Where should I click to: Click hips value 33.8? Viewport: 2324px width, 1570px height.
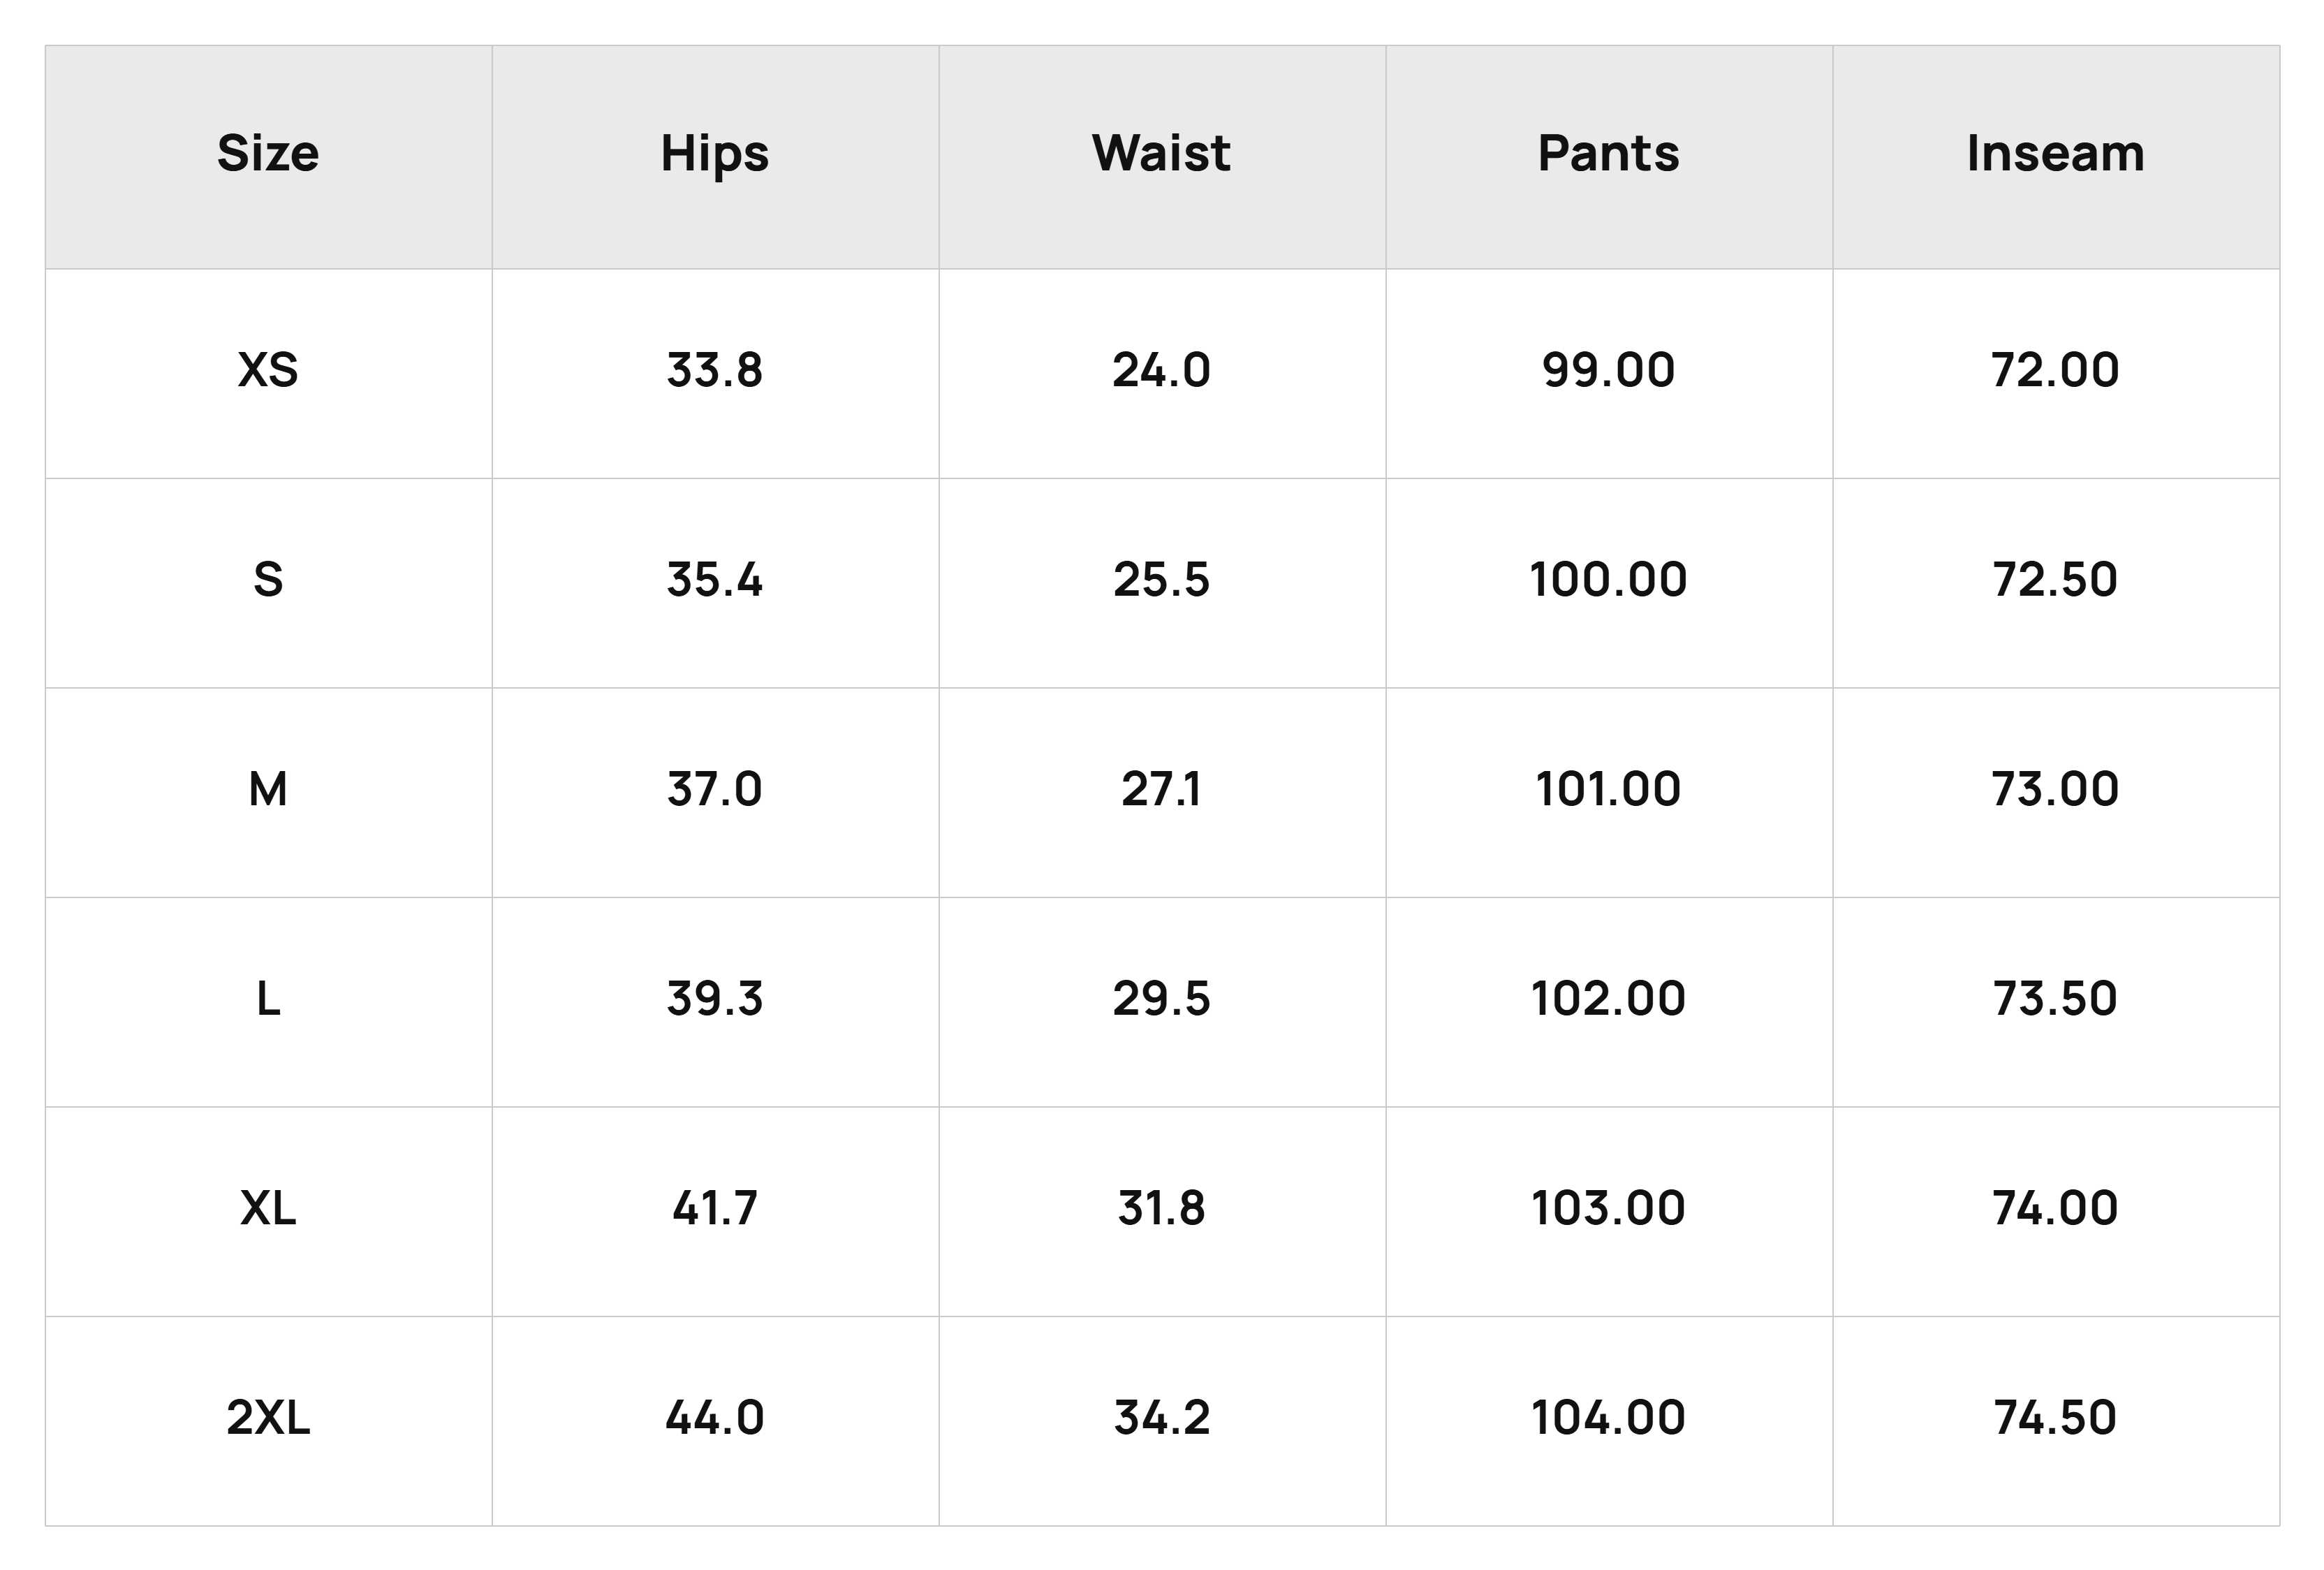[x=715, y=371]
